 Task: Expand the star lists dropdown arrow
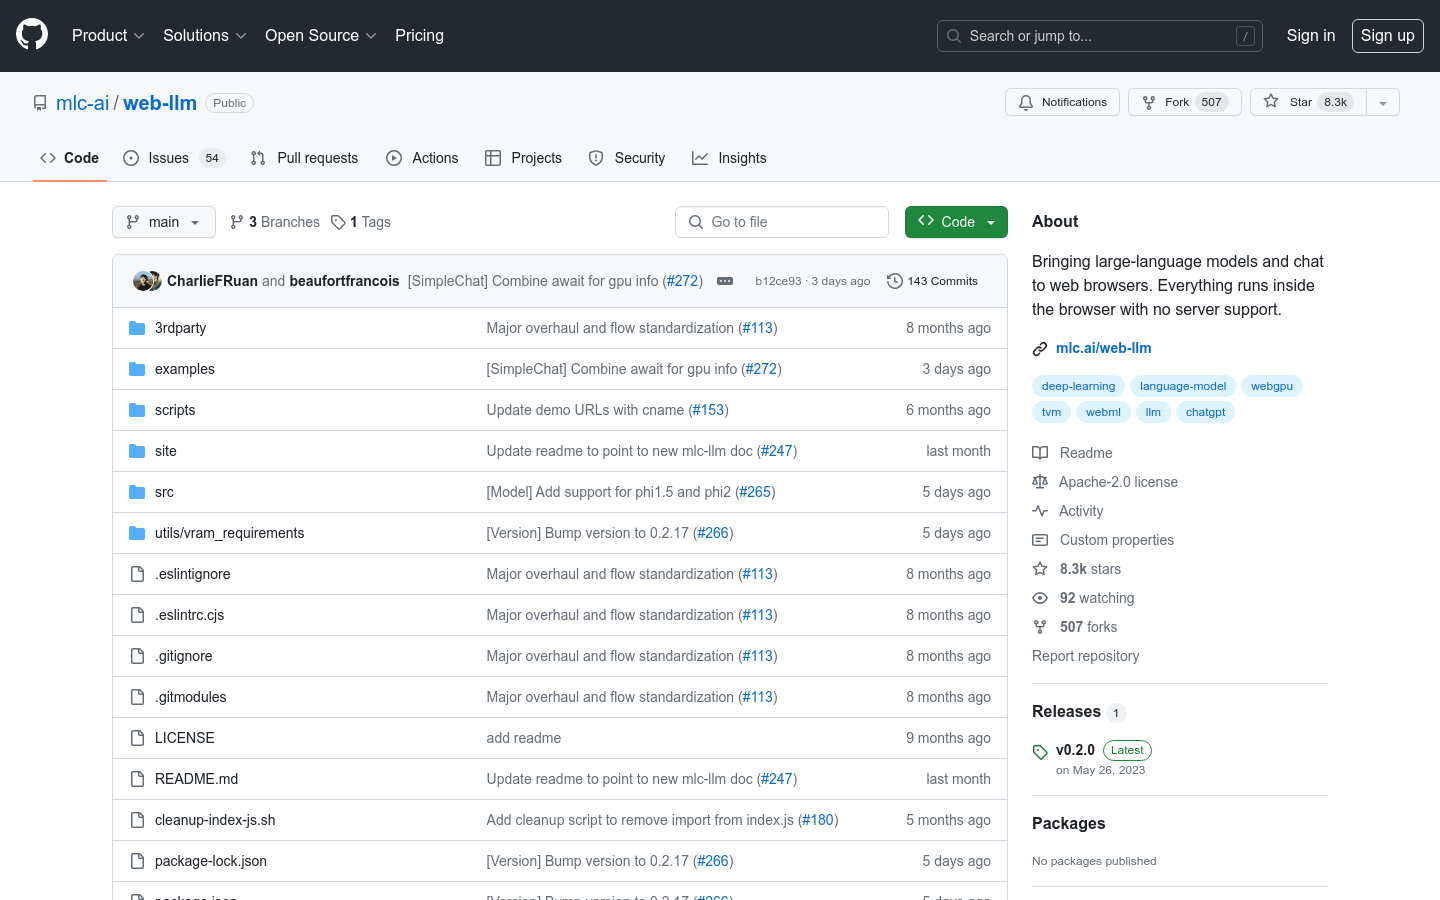pos(1383,102)
